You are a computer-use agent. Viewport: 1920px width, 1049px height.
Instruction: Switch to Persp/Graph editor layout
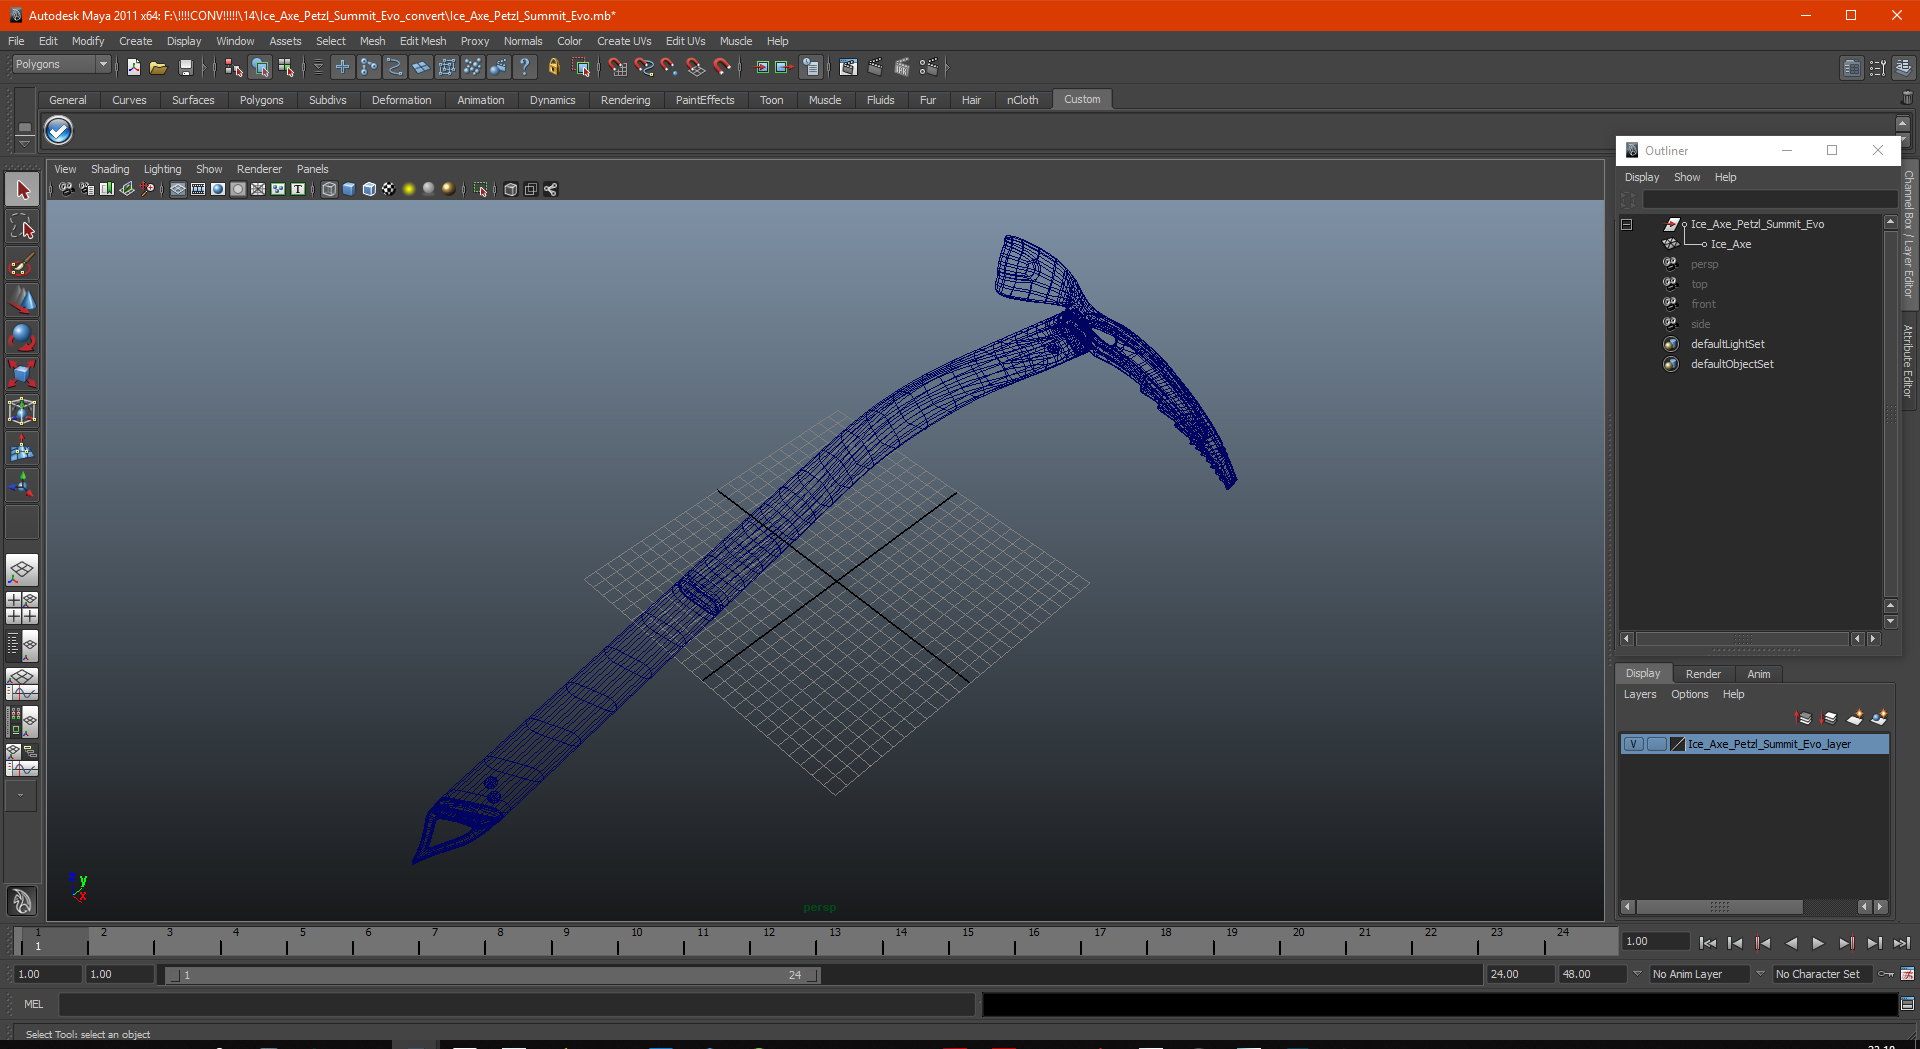tap(22, 684)
